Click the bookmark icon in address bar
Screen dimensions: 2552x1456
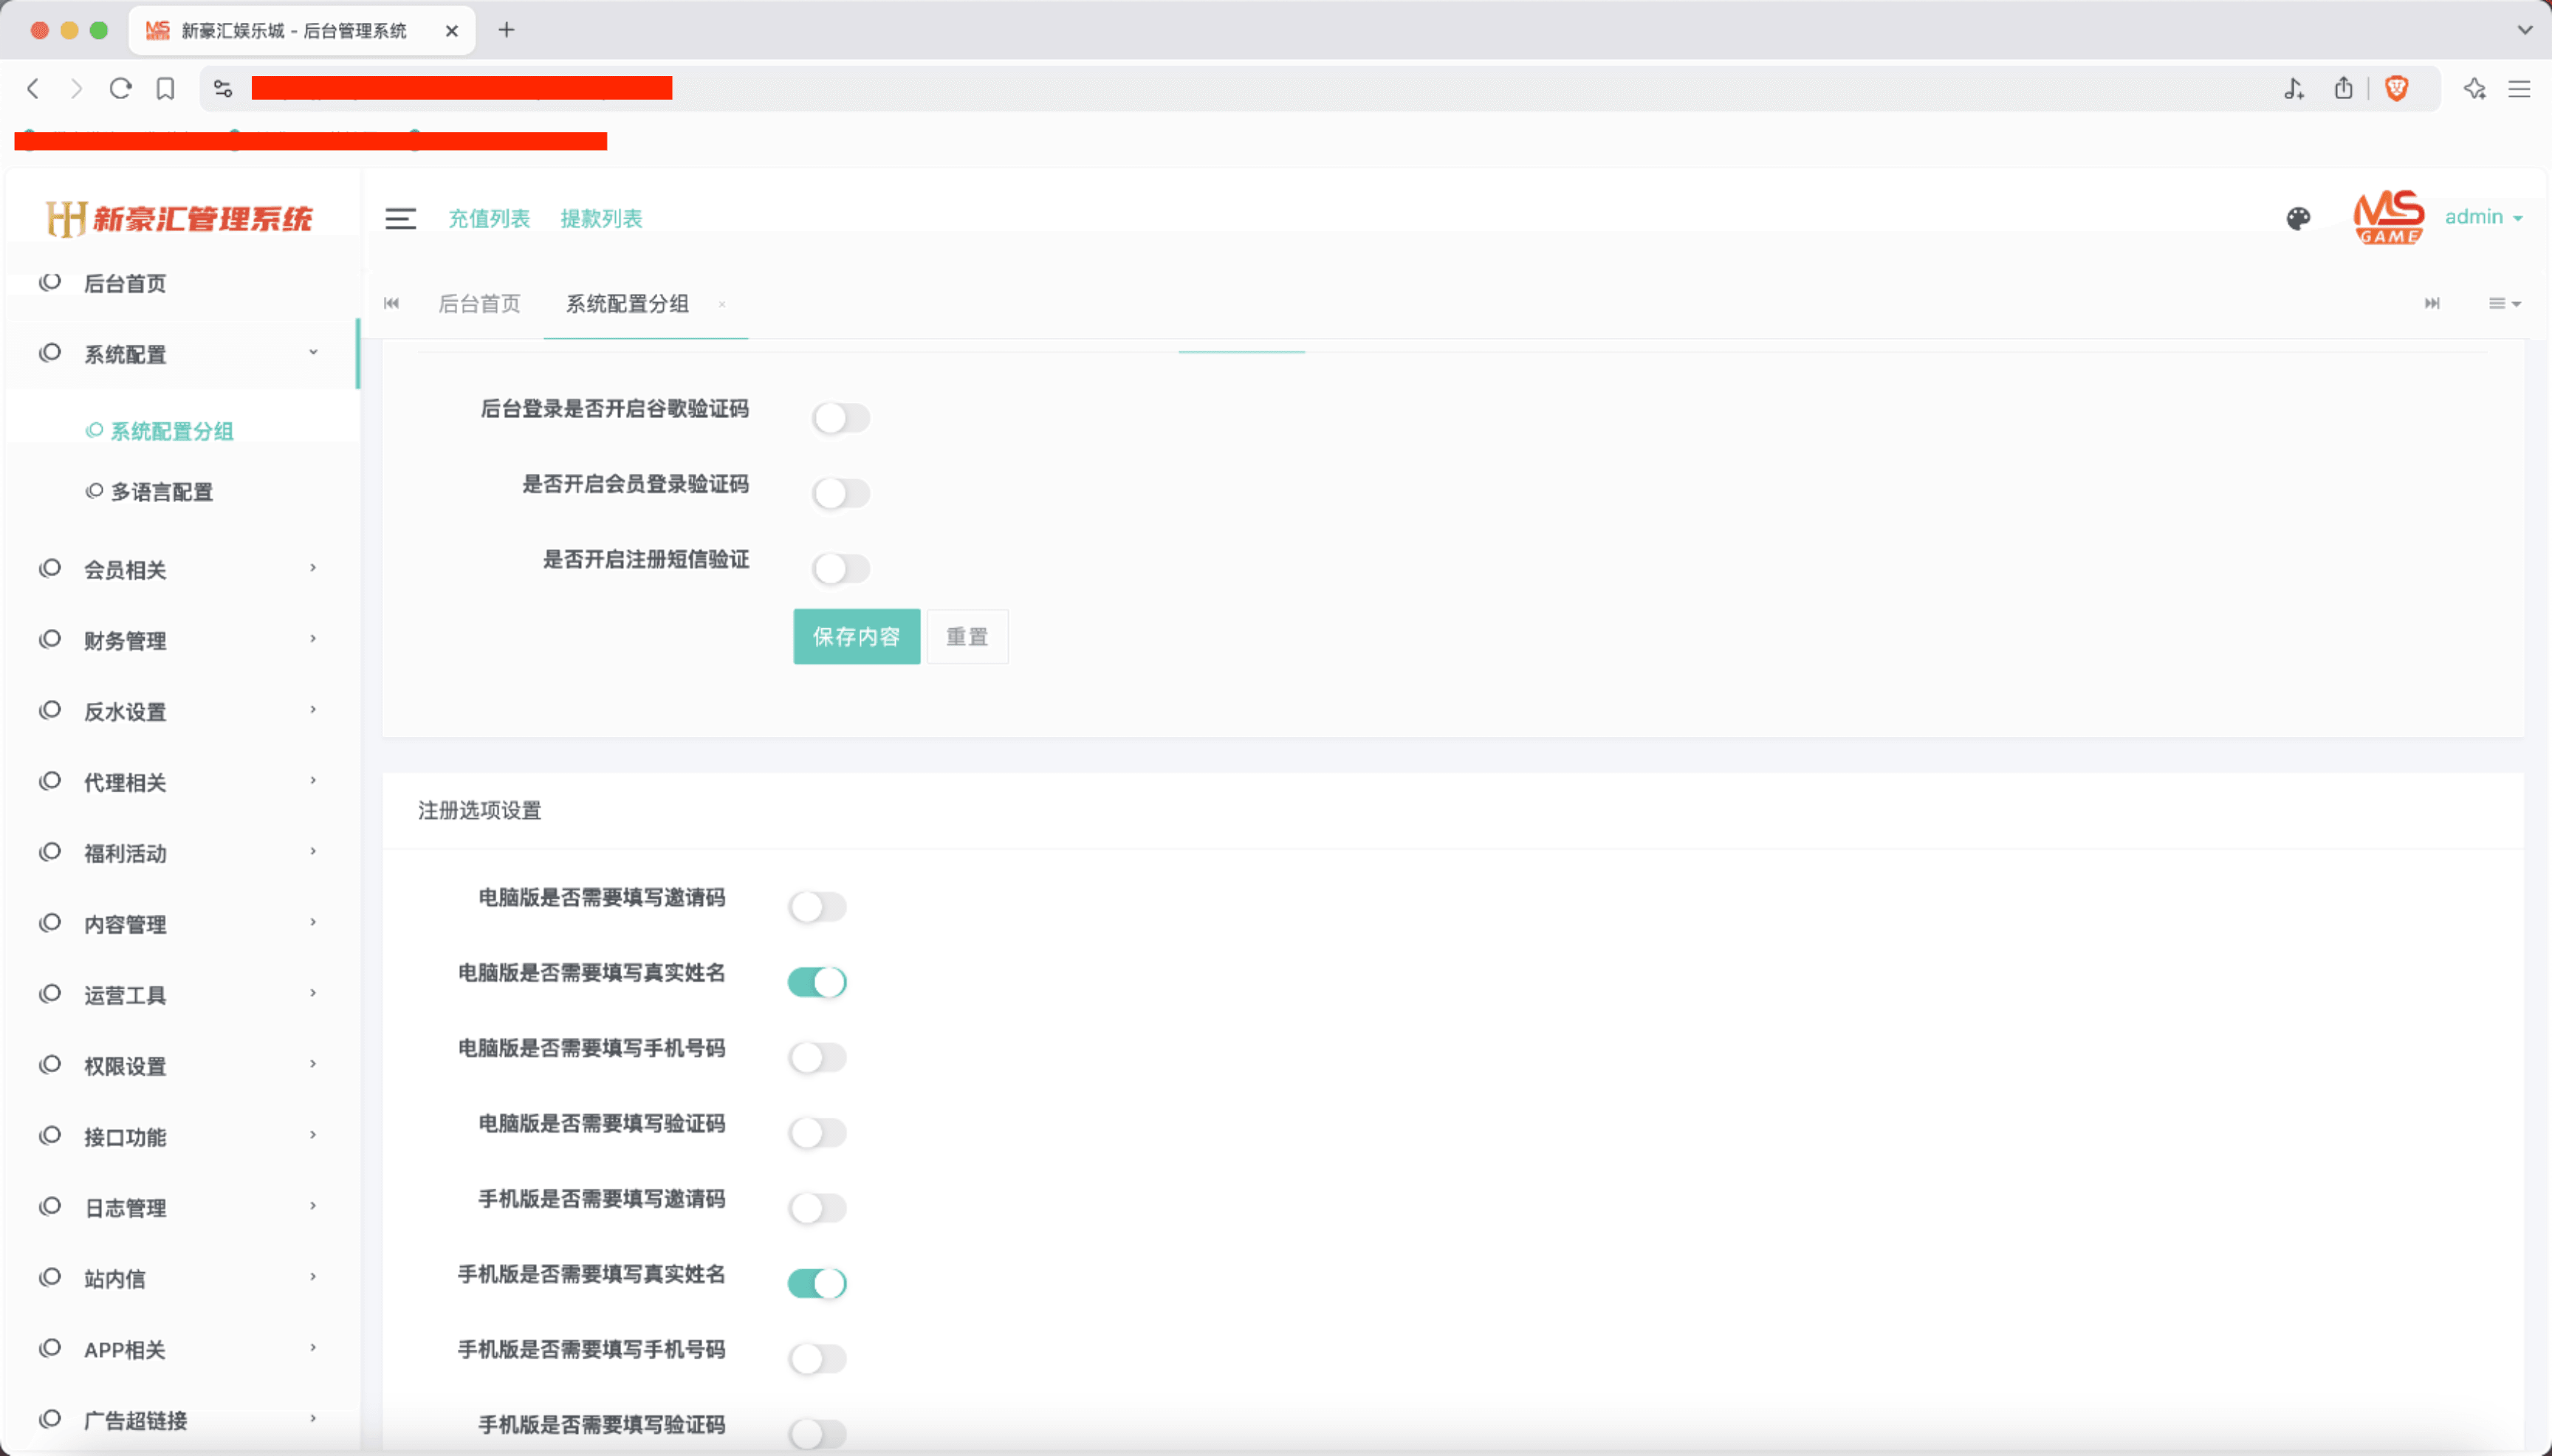[166, 89]
